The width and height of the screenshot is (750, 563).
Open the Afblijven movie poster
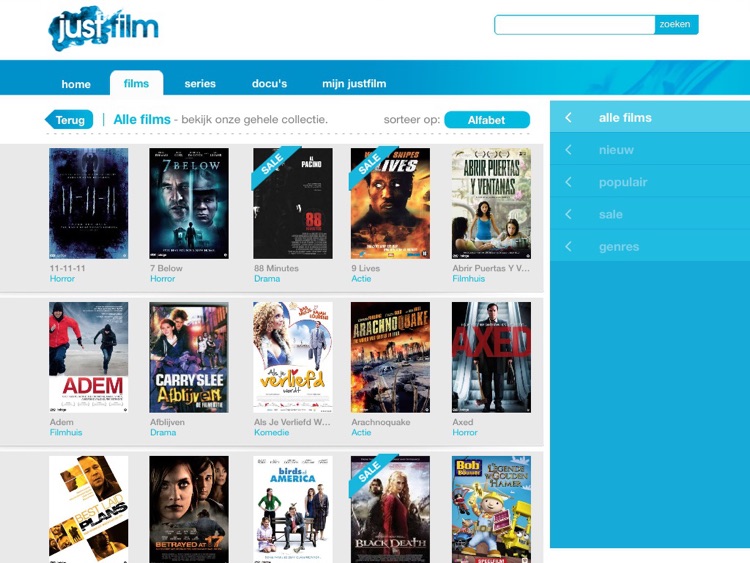pos(189,357)
